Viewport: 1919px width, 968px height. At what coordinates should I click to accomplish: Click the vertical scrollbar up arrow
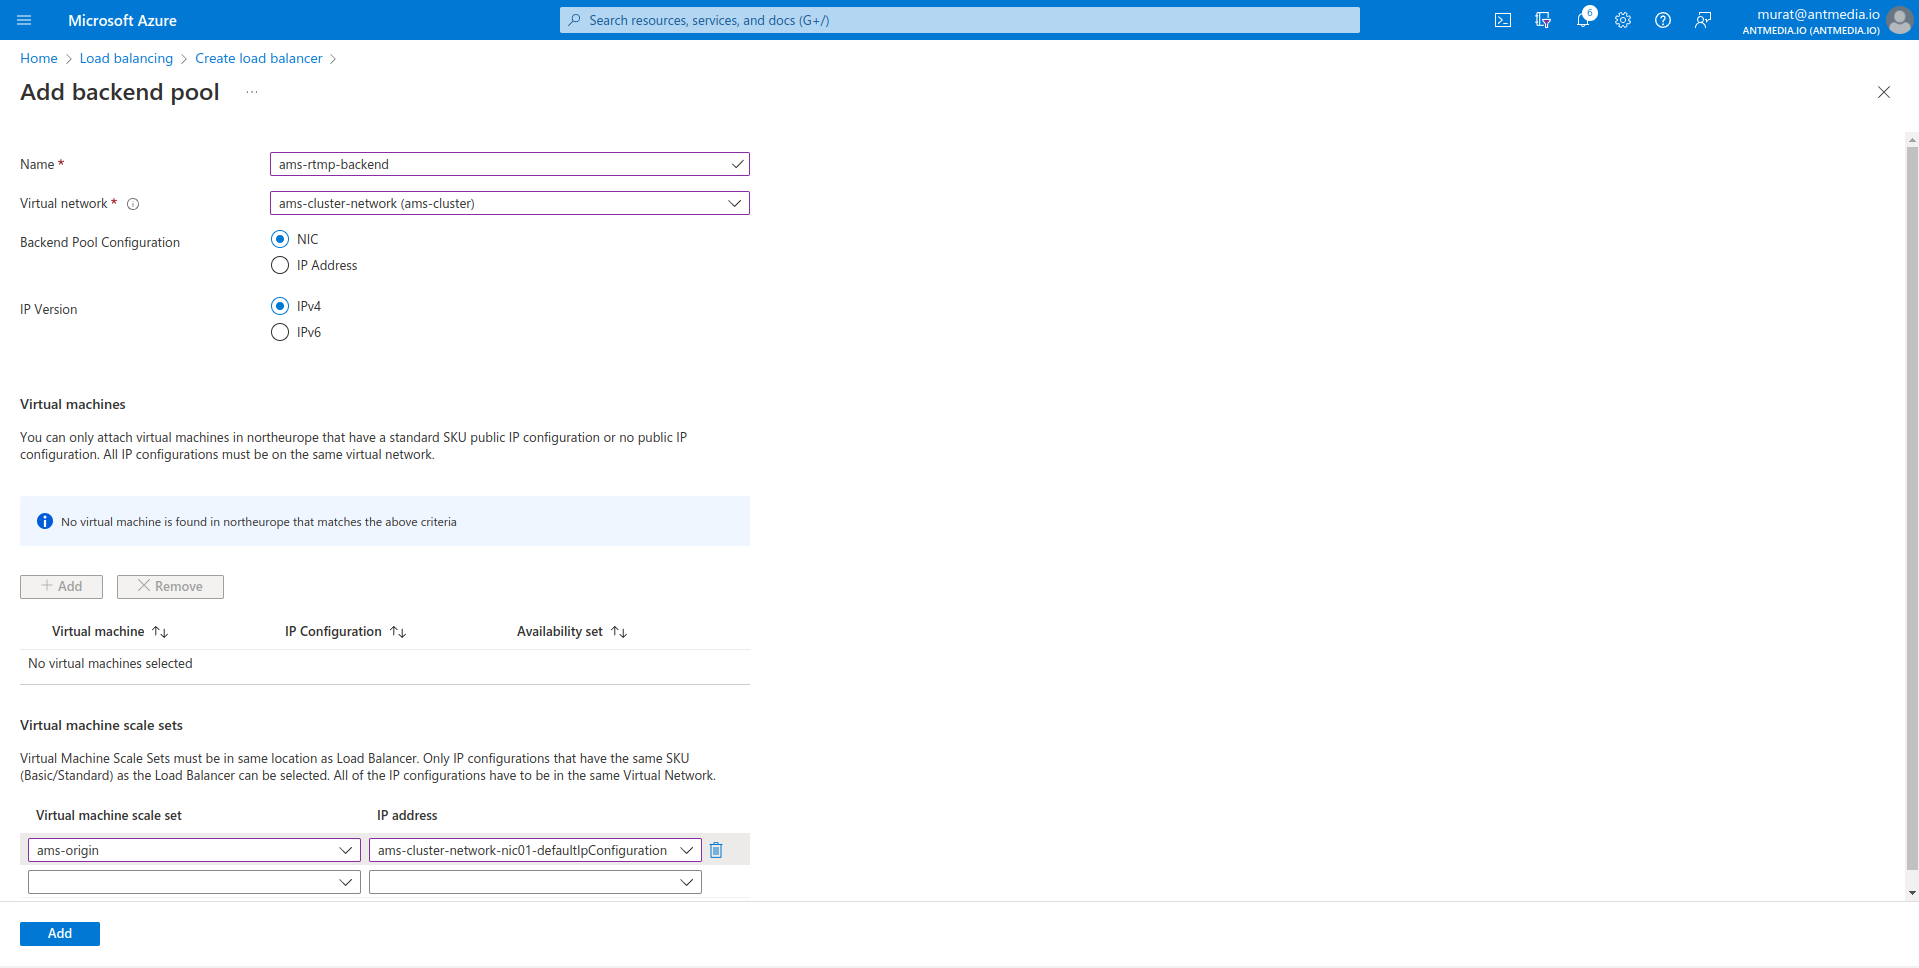(1912, 140)
